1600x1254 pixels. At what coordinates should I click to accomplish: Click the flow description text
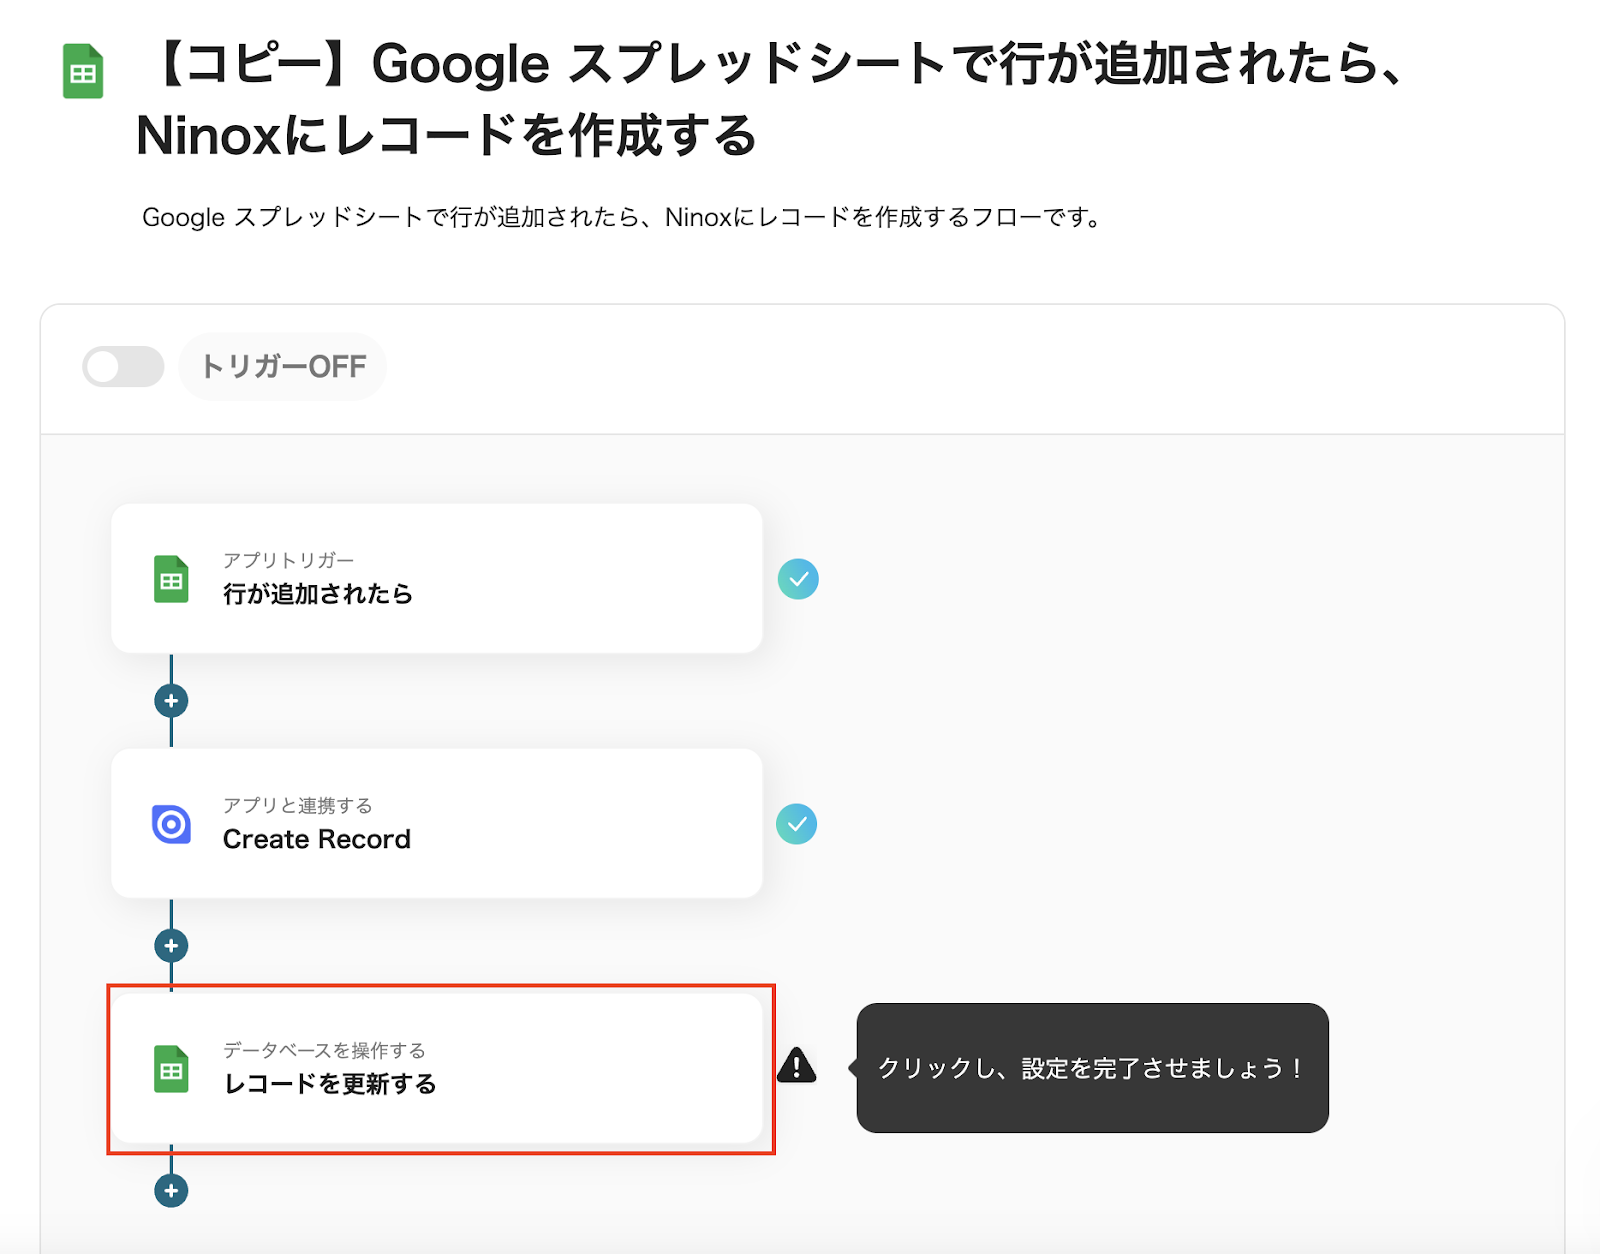pos(620,217)
